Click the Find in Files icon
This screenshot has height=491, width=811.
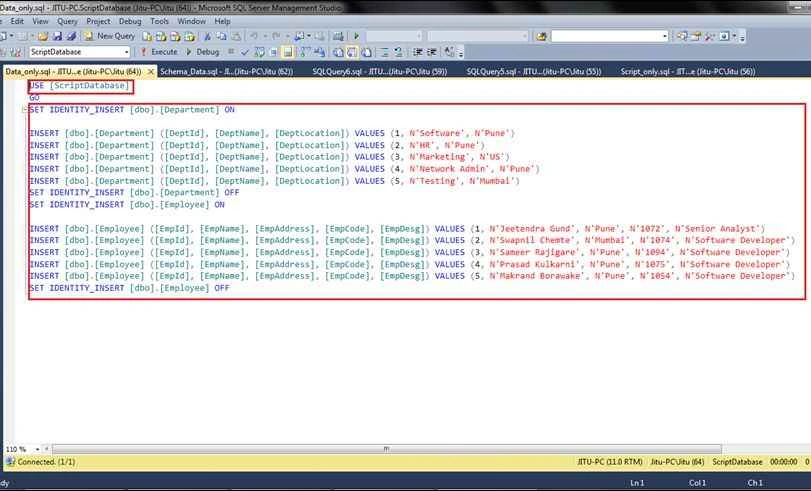[542, 36]
